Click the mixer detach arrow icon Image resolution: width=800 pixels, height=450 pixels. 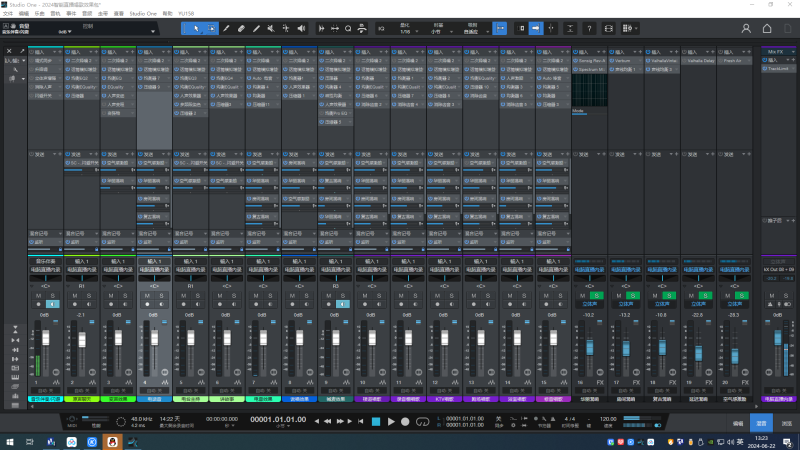[22, 51]
